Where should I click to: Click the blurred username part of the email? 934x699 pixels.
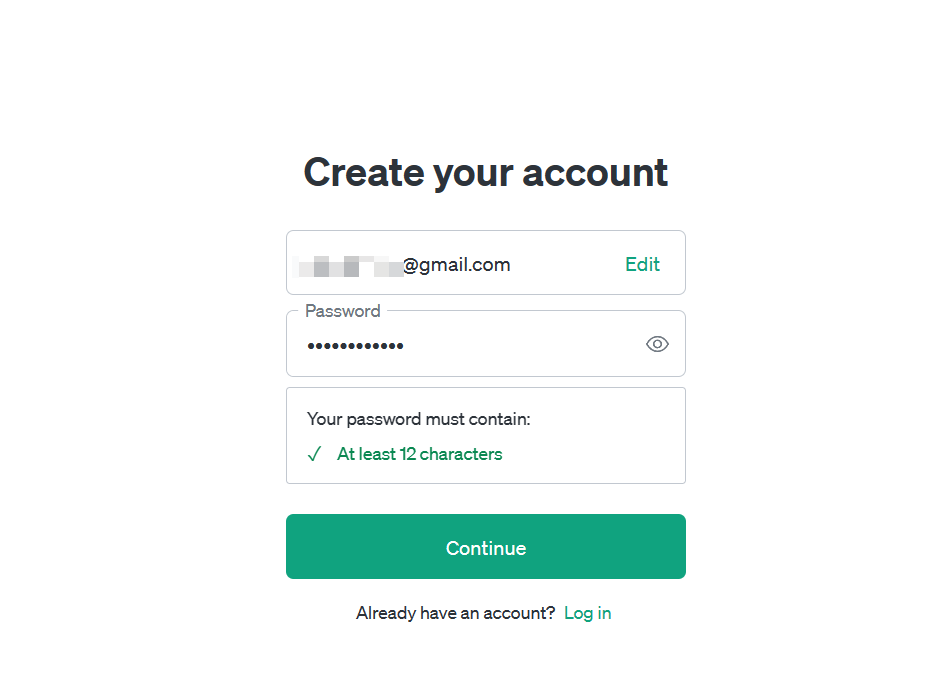pyautogui.click(x=351, y=265)
